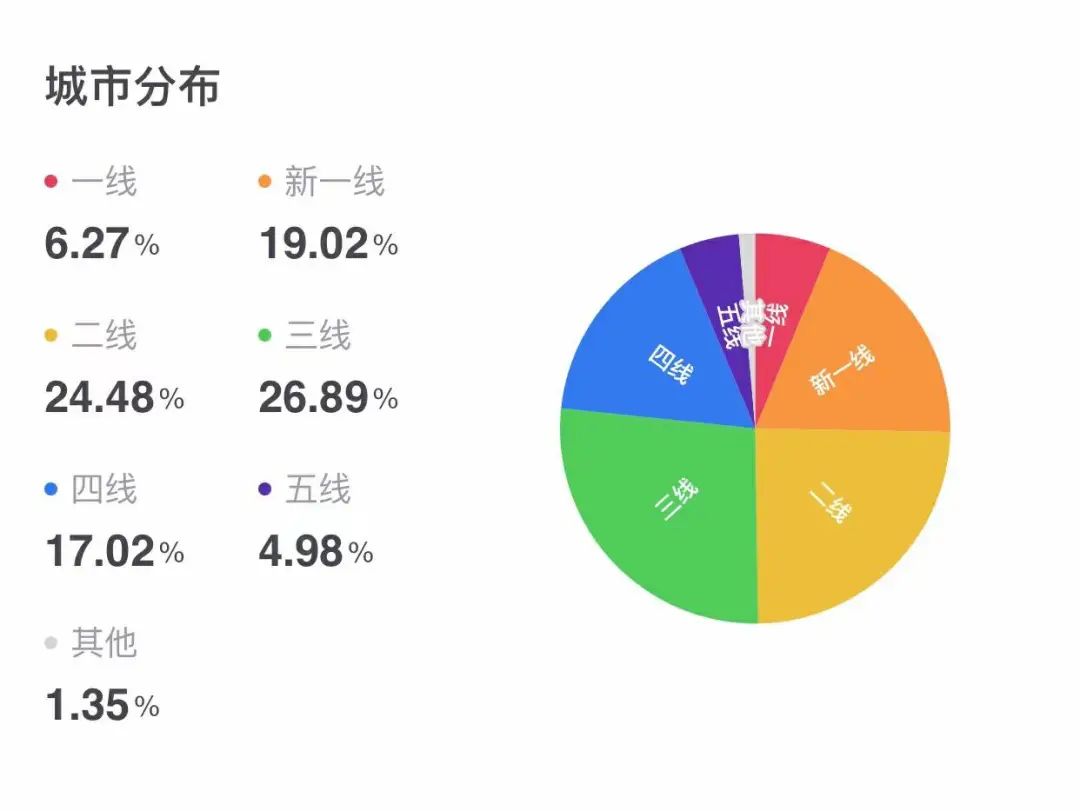Select the blue 四线 pie slice
The height and width of the screenshot is (811, 1080).
(650, 350)
